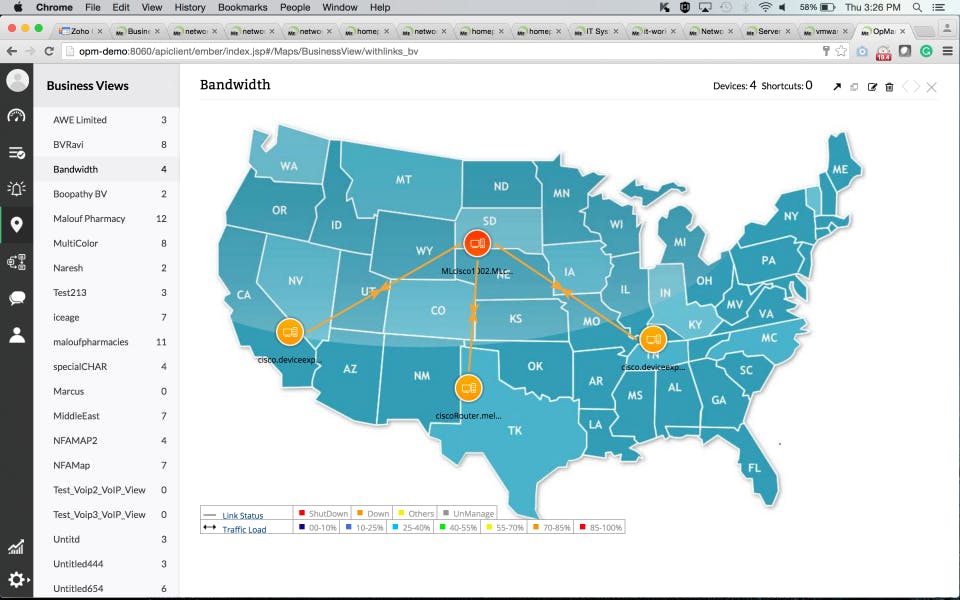Image resolution: width=960 pixels, height=600 pixels.
Task: Open the Settings gear in sidebar
Action: coord(17,579)
